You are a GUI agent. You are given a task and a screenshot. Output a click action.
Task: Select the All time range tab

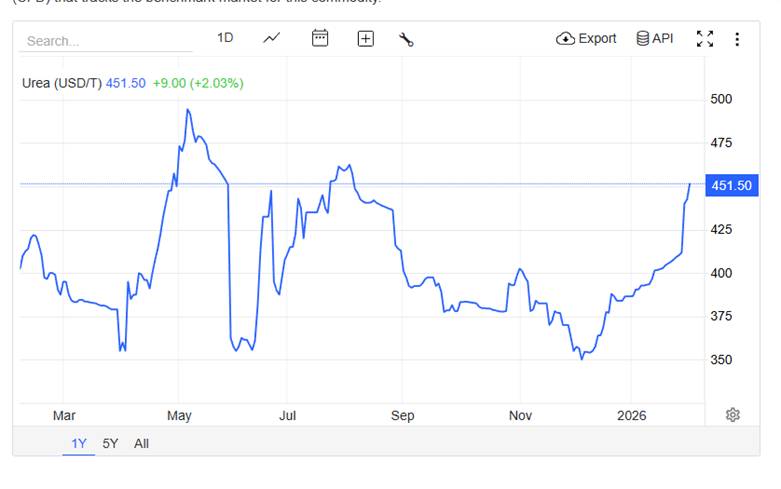tap(141, 443)
